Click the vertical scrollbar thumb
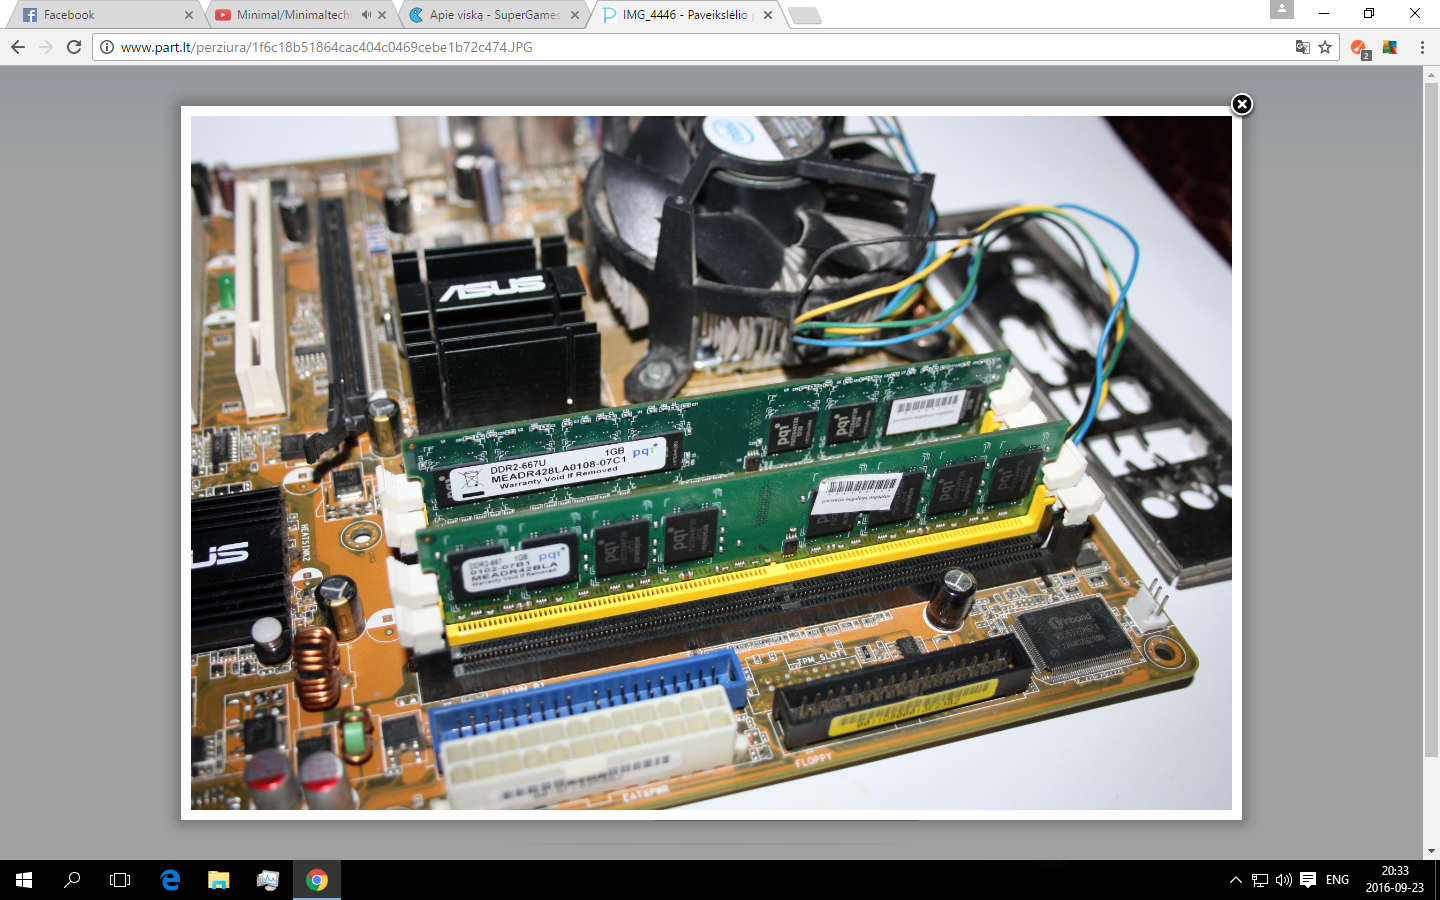This screenshot has height=900, width=1440. pyautogui.click(x=1431, y=420)
